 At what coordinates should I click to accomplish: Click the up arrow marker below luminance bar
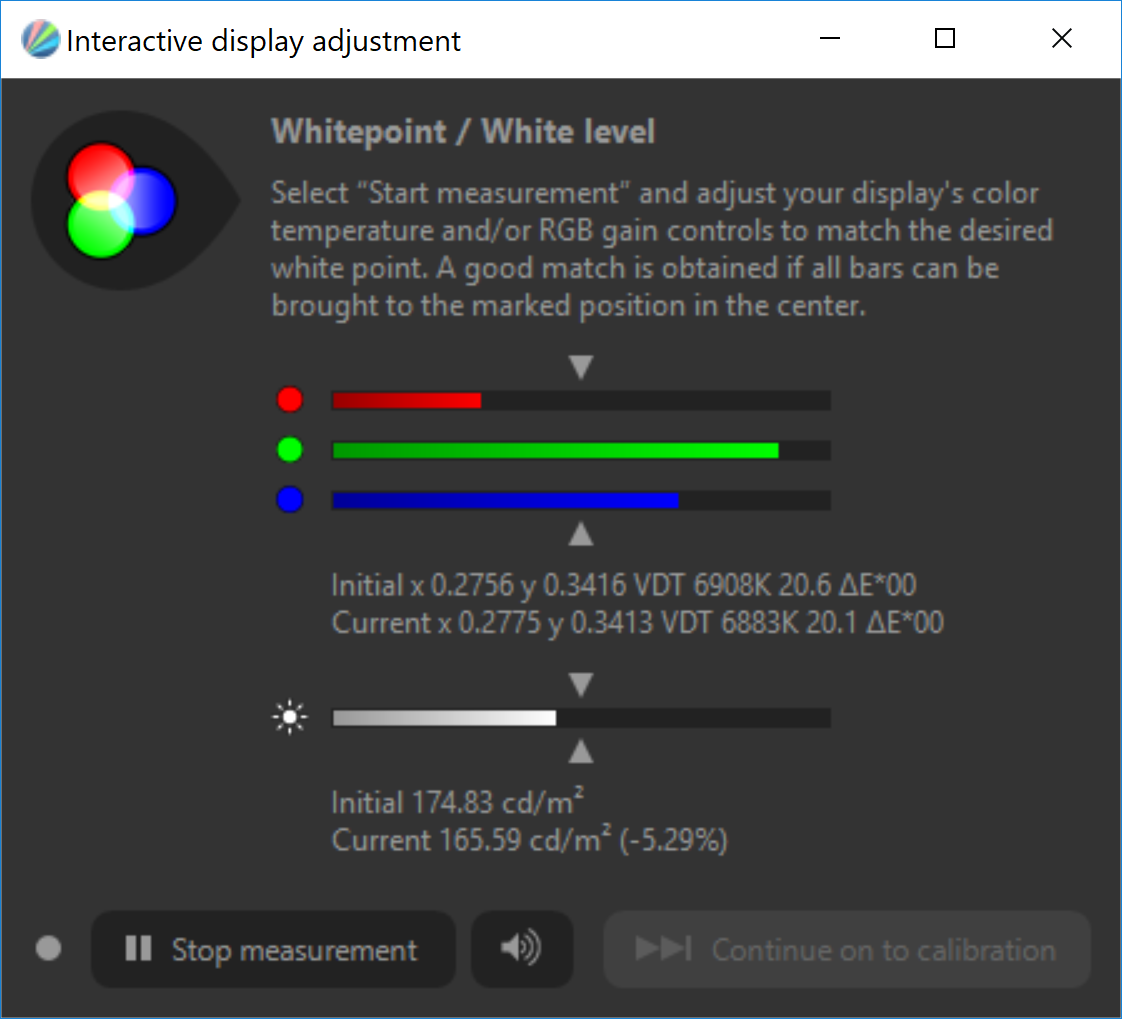581,751
